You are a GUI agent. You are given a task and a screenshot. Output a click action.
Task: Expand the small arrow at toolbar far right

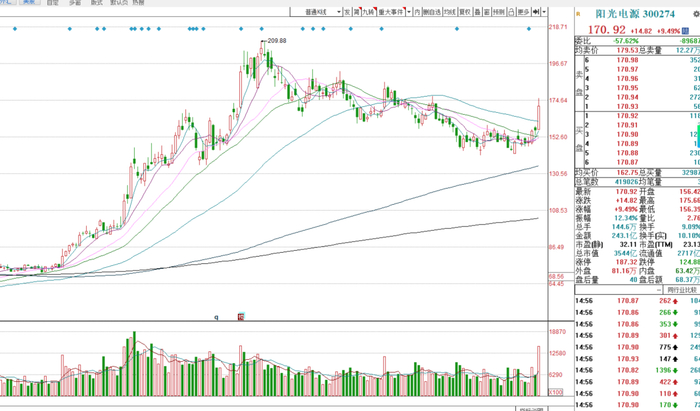[544, 12]
